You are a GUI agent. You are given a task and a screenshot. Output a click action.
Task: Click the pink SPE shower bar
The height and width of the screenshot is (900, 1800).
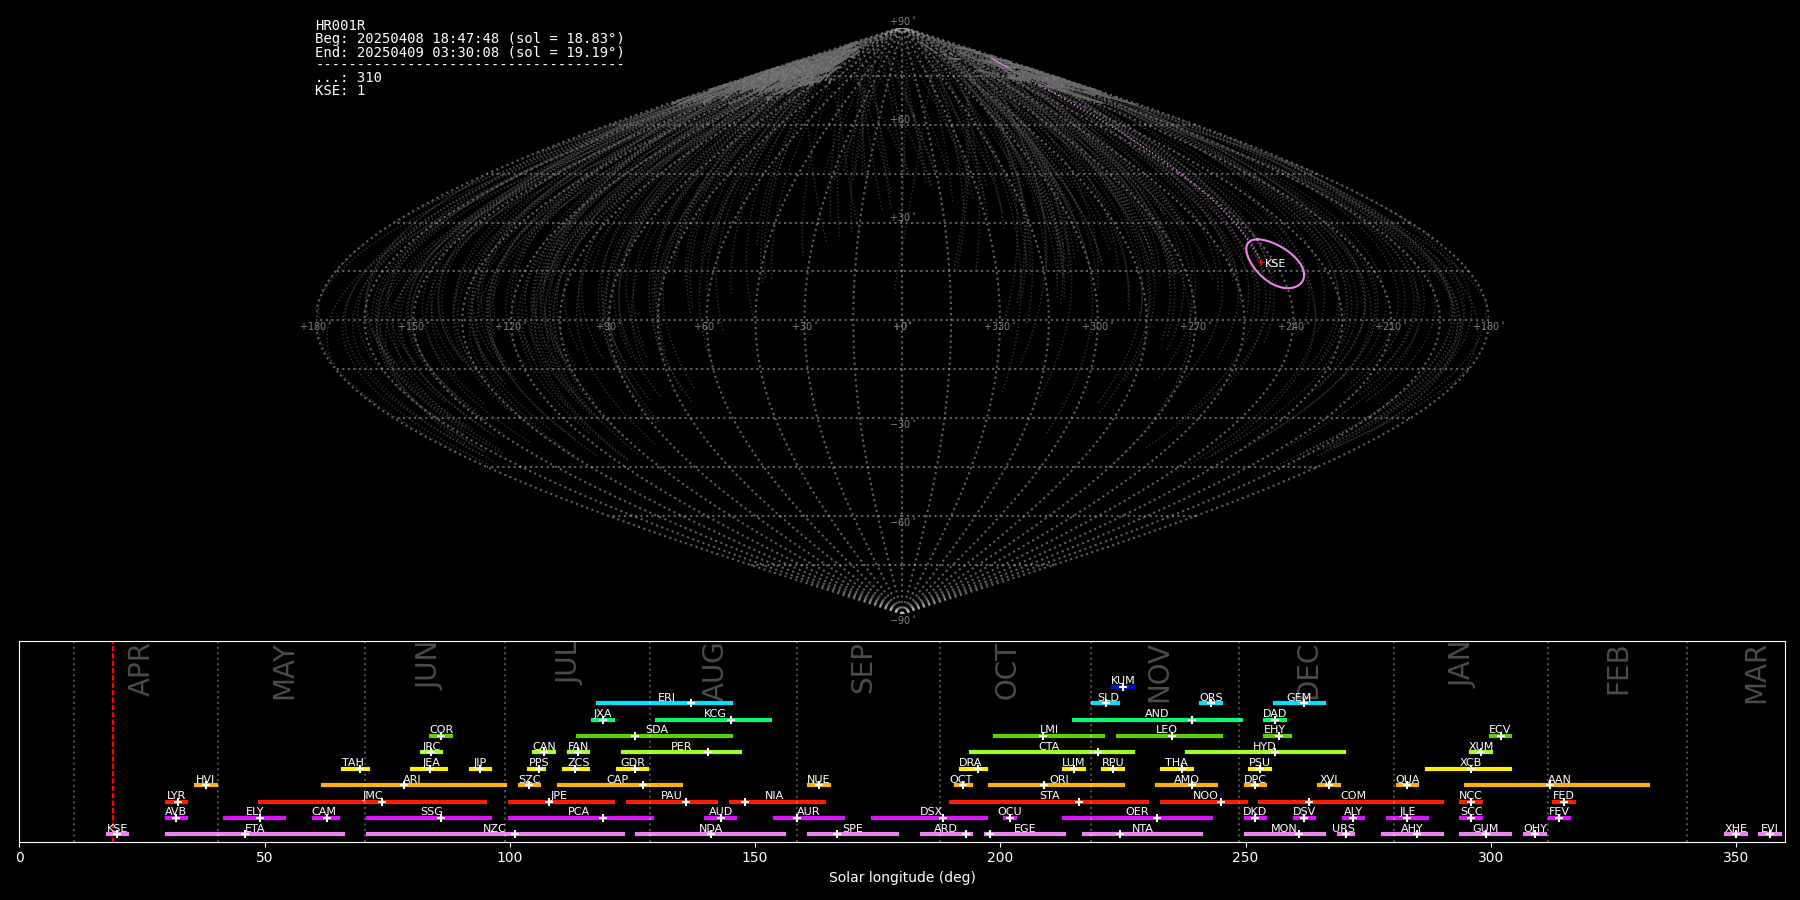coord(852,834)
